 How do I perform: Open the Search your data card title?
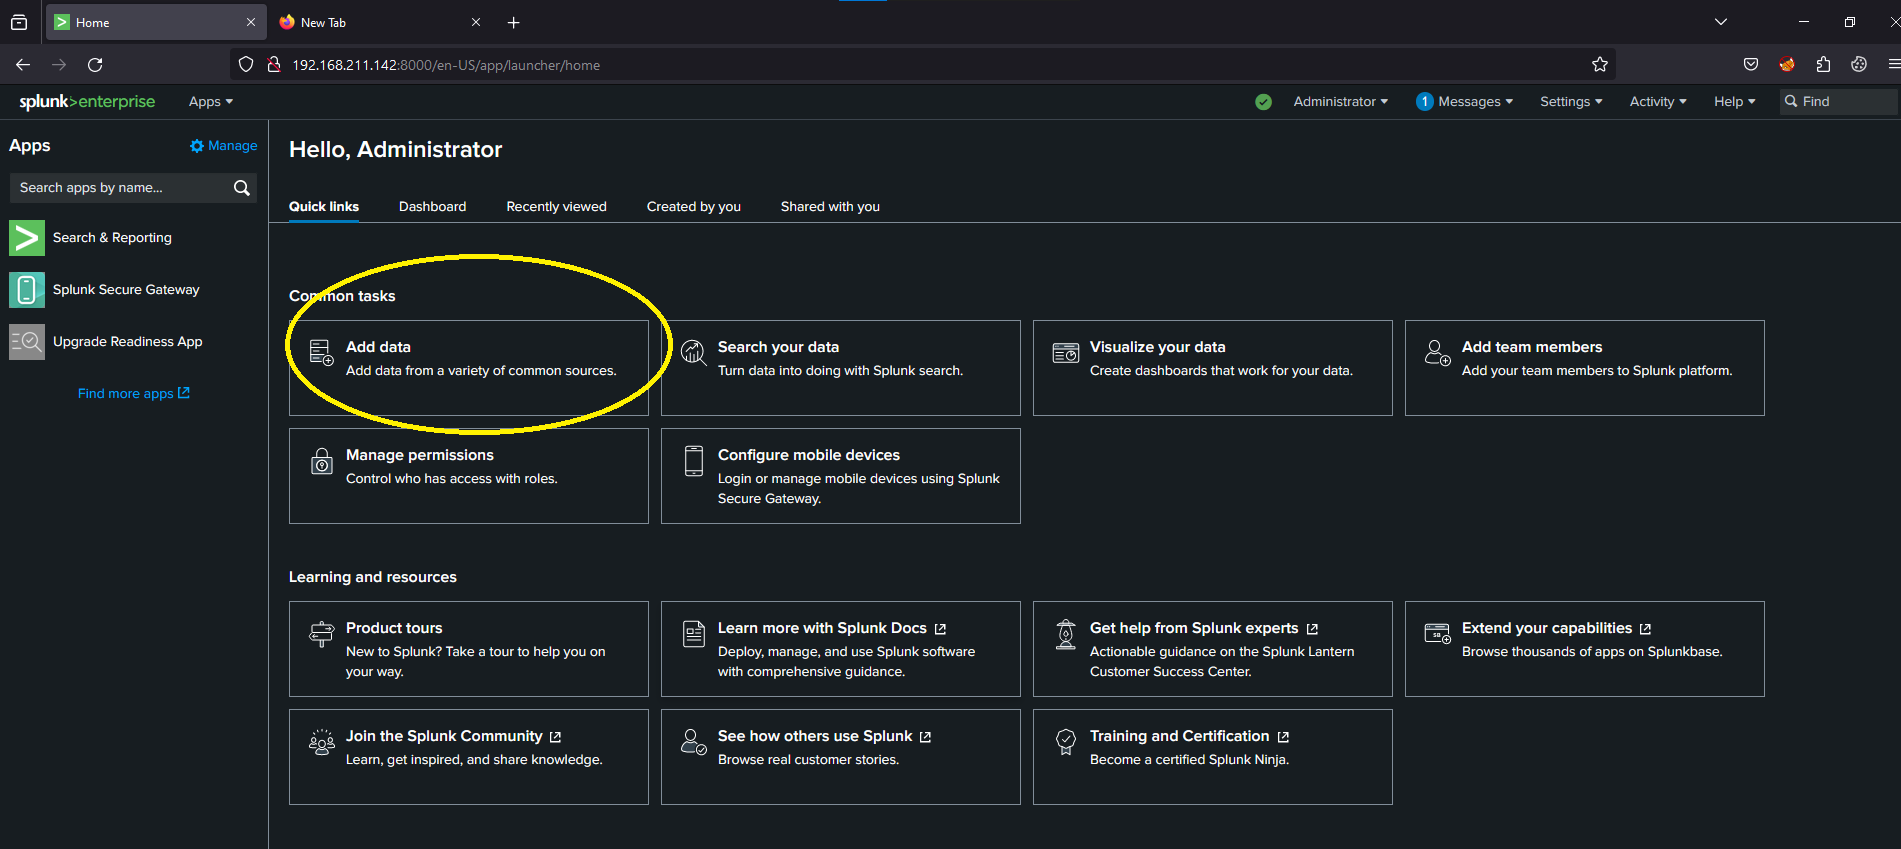[778, 347]
